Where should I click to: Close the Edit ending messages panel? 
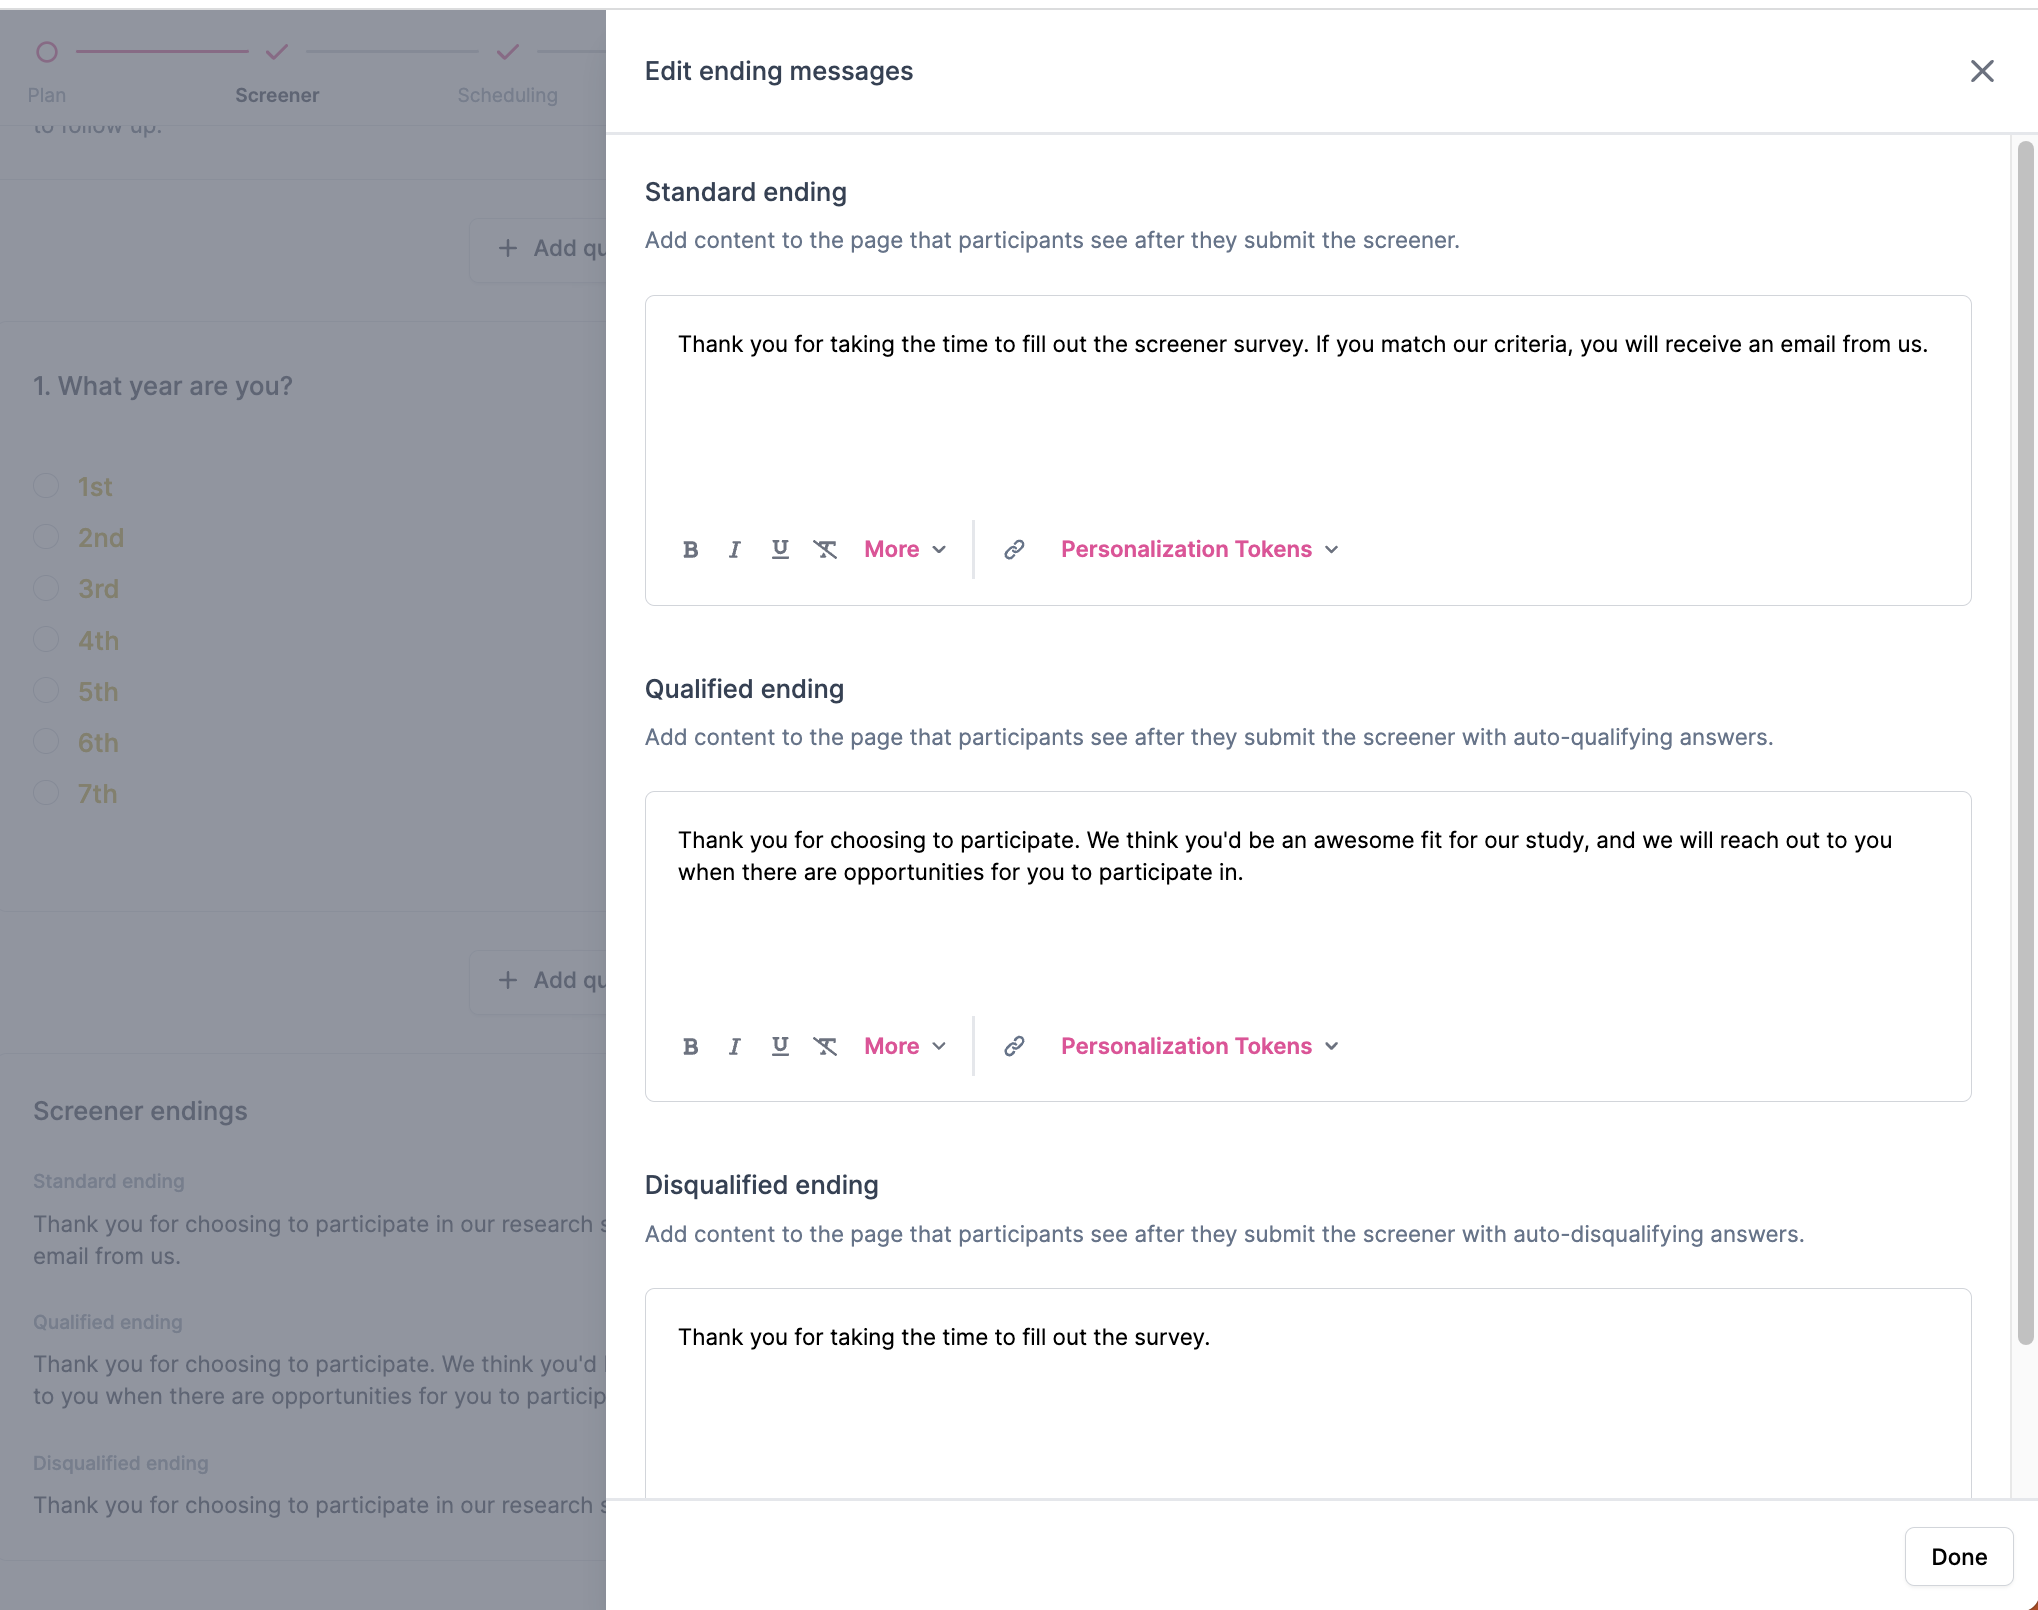pyautogui.click(x=1981, y=71)
